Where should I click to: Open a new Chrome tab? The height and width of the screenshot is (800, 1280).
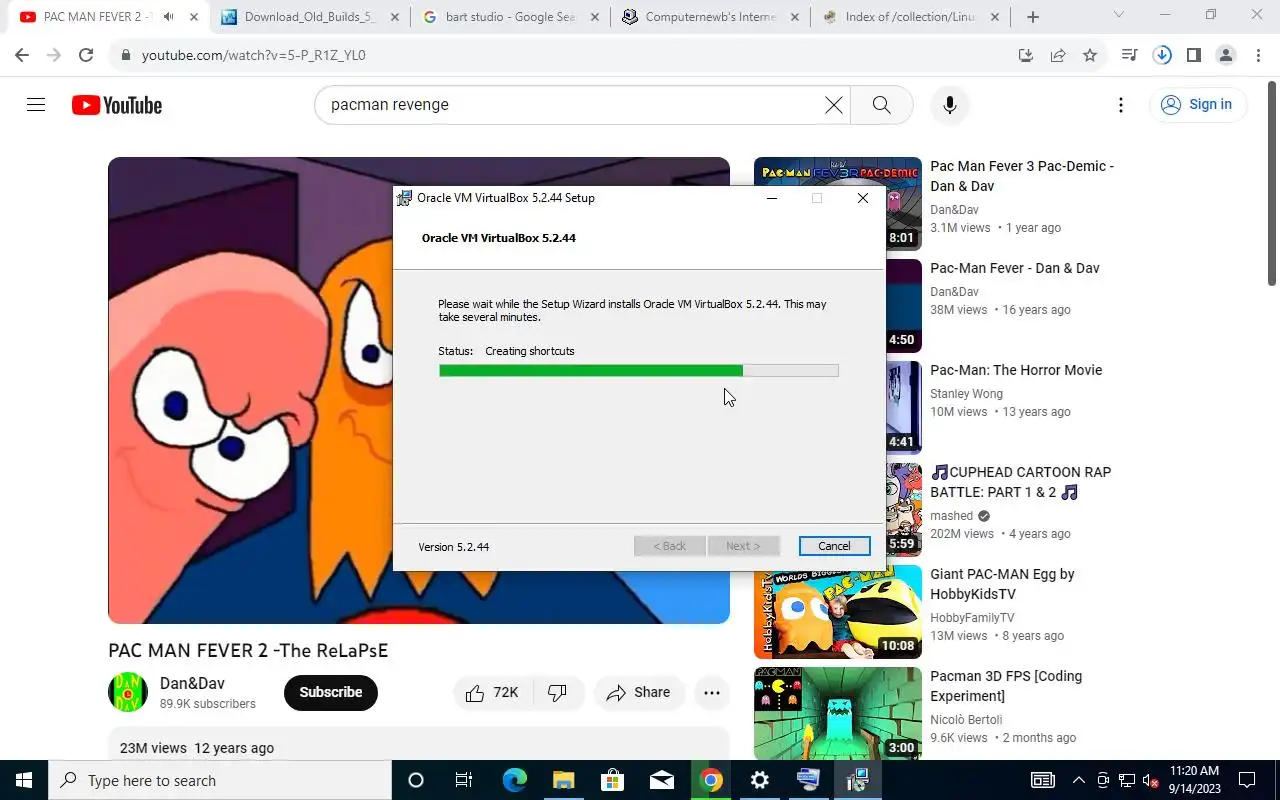(x=1033, y=17)
